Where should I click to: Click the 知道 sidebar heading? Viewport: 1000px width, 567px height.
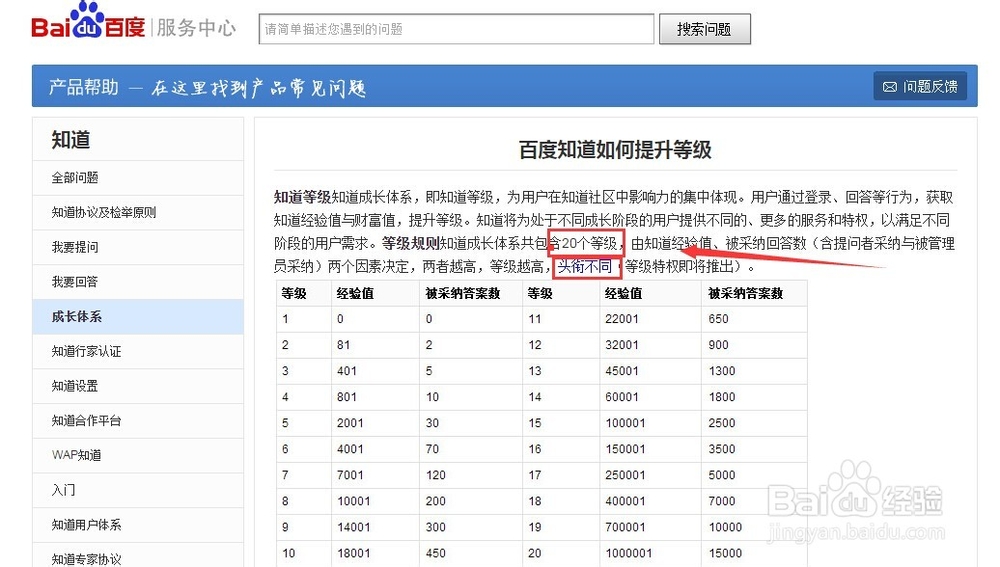click(x=71, y=140)
